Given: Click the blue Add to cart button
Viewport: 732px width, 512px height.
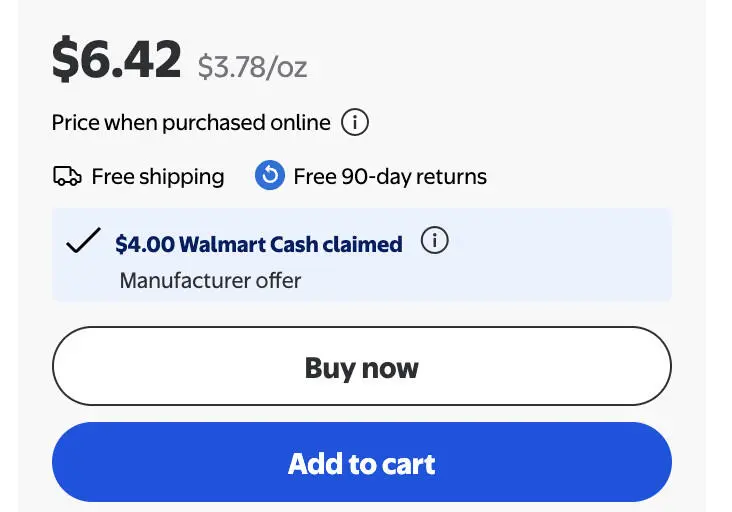Looking at the screenshot, I should [x=362, y=462].
